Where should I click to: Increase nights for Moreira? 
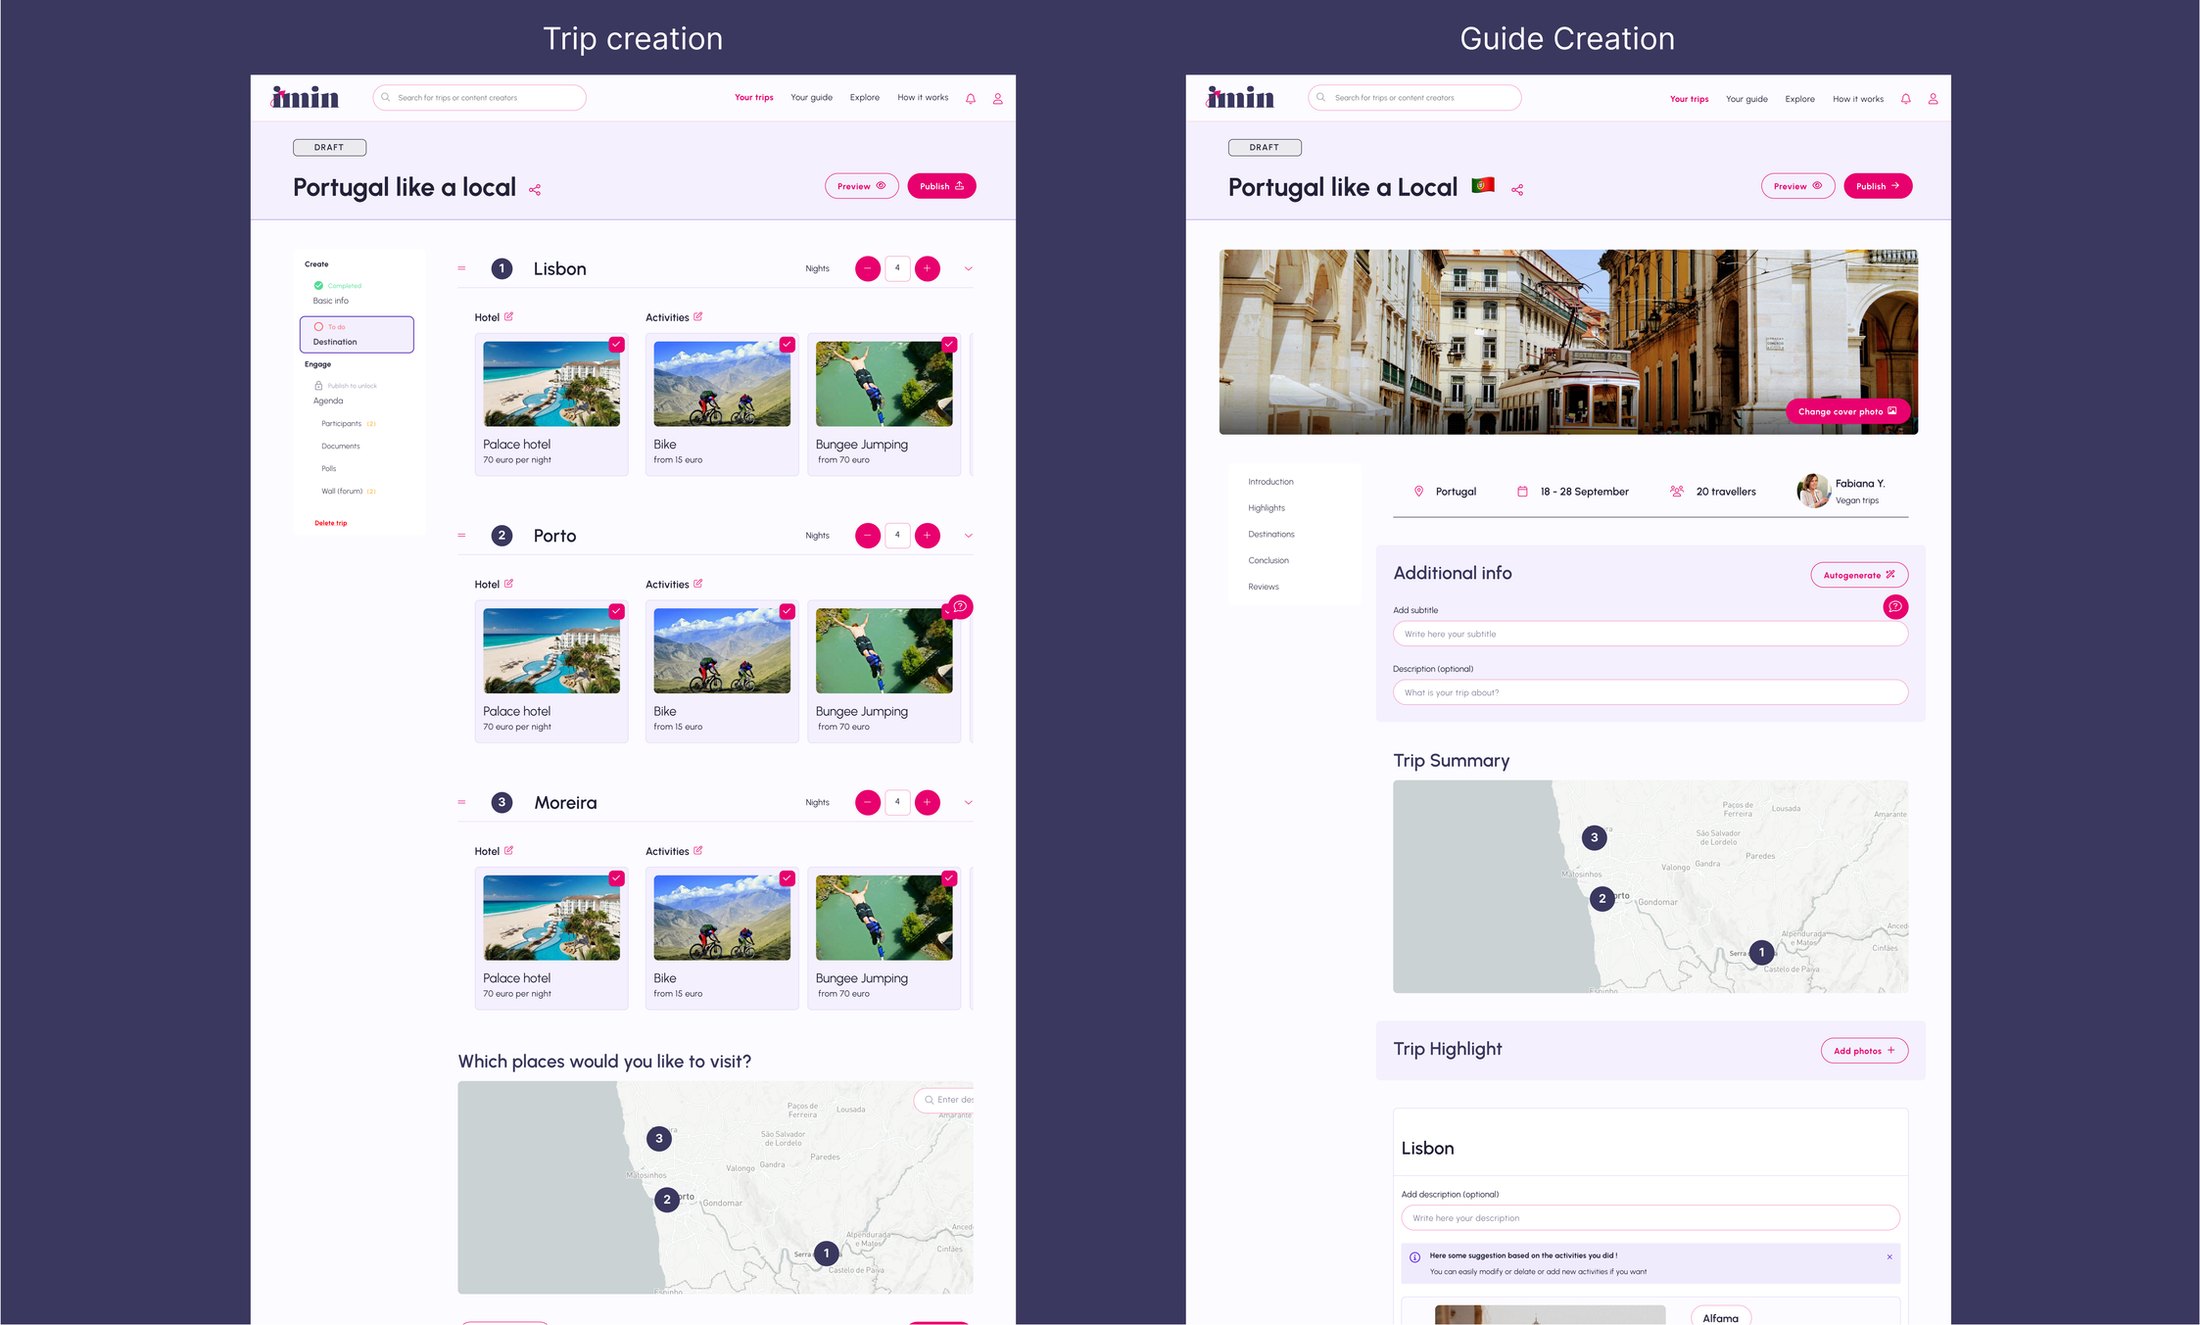(x=927, y=803)
